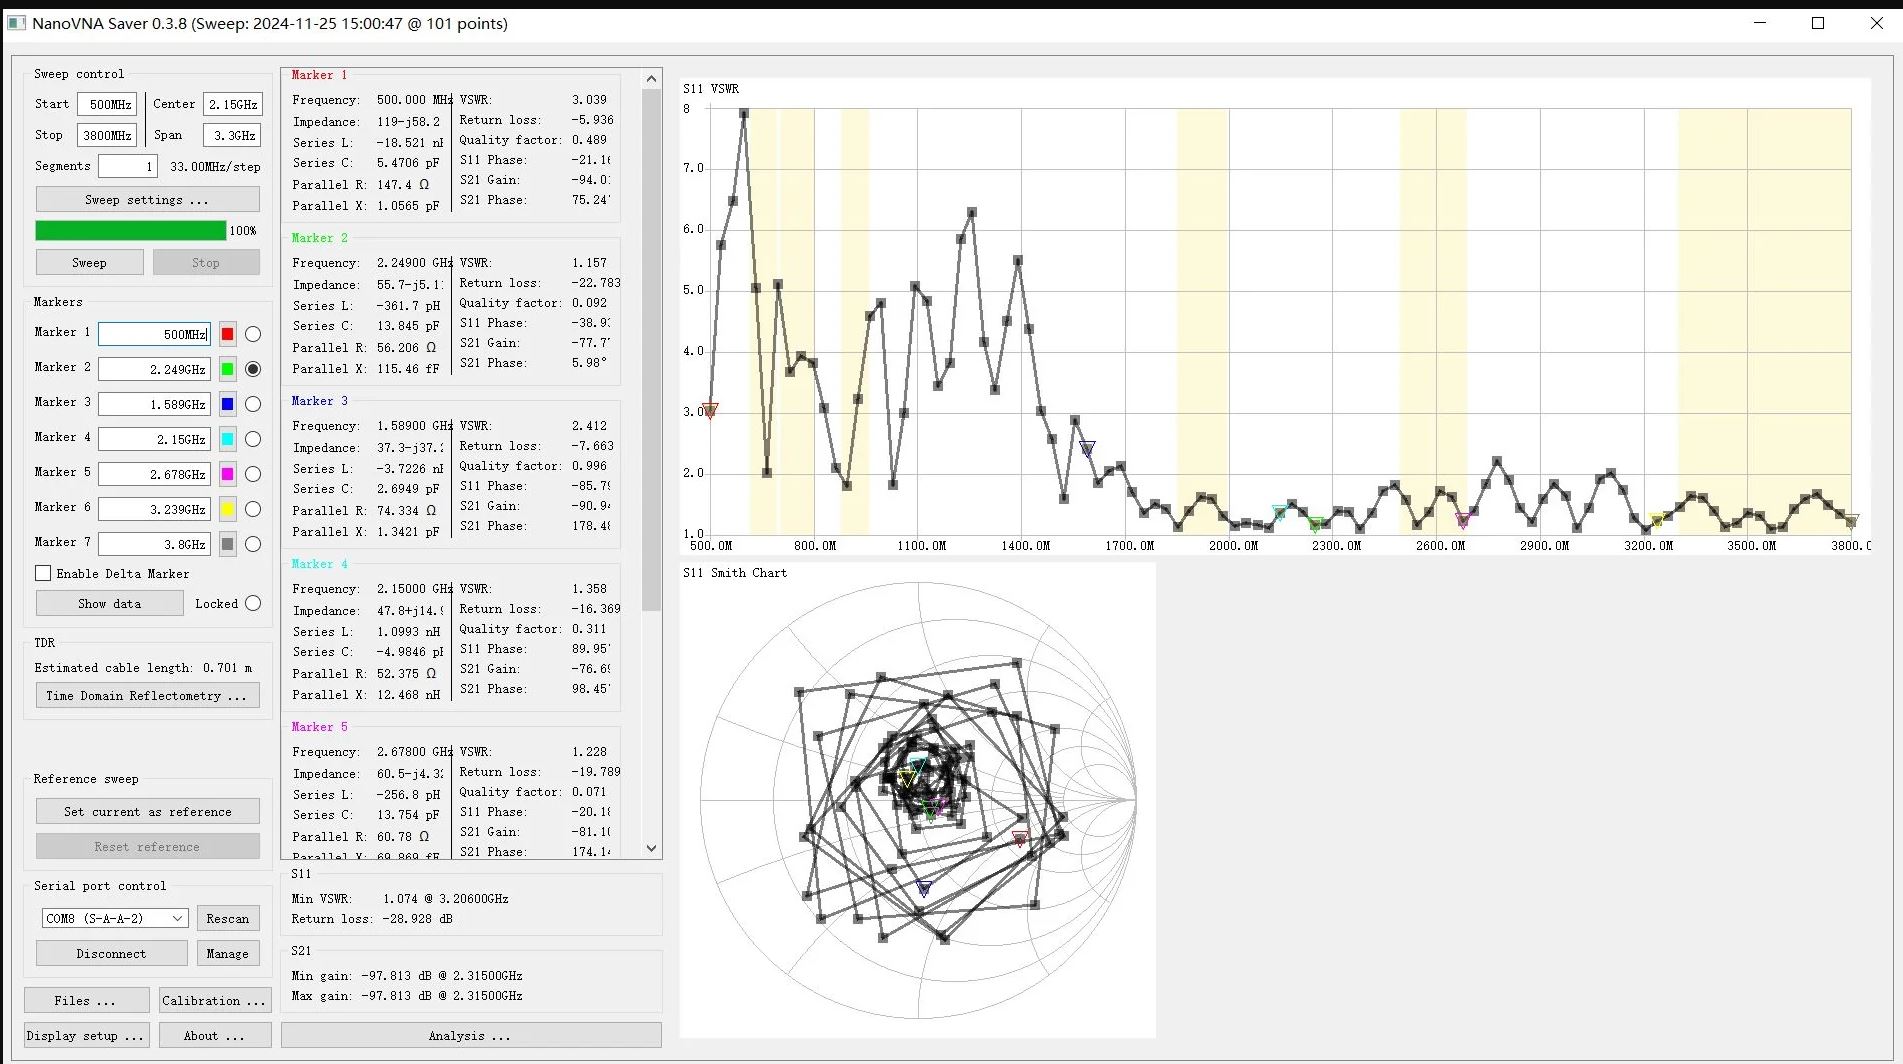The height and width of the screenshot is (1064, 1903).
Task: Minimize the NanoVNA Saver window
Action: 1761,23
